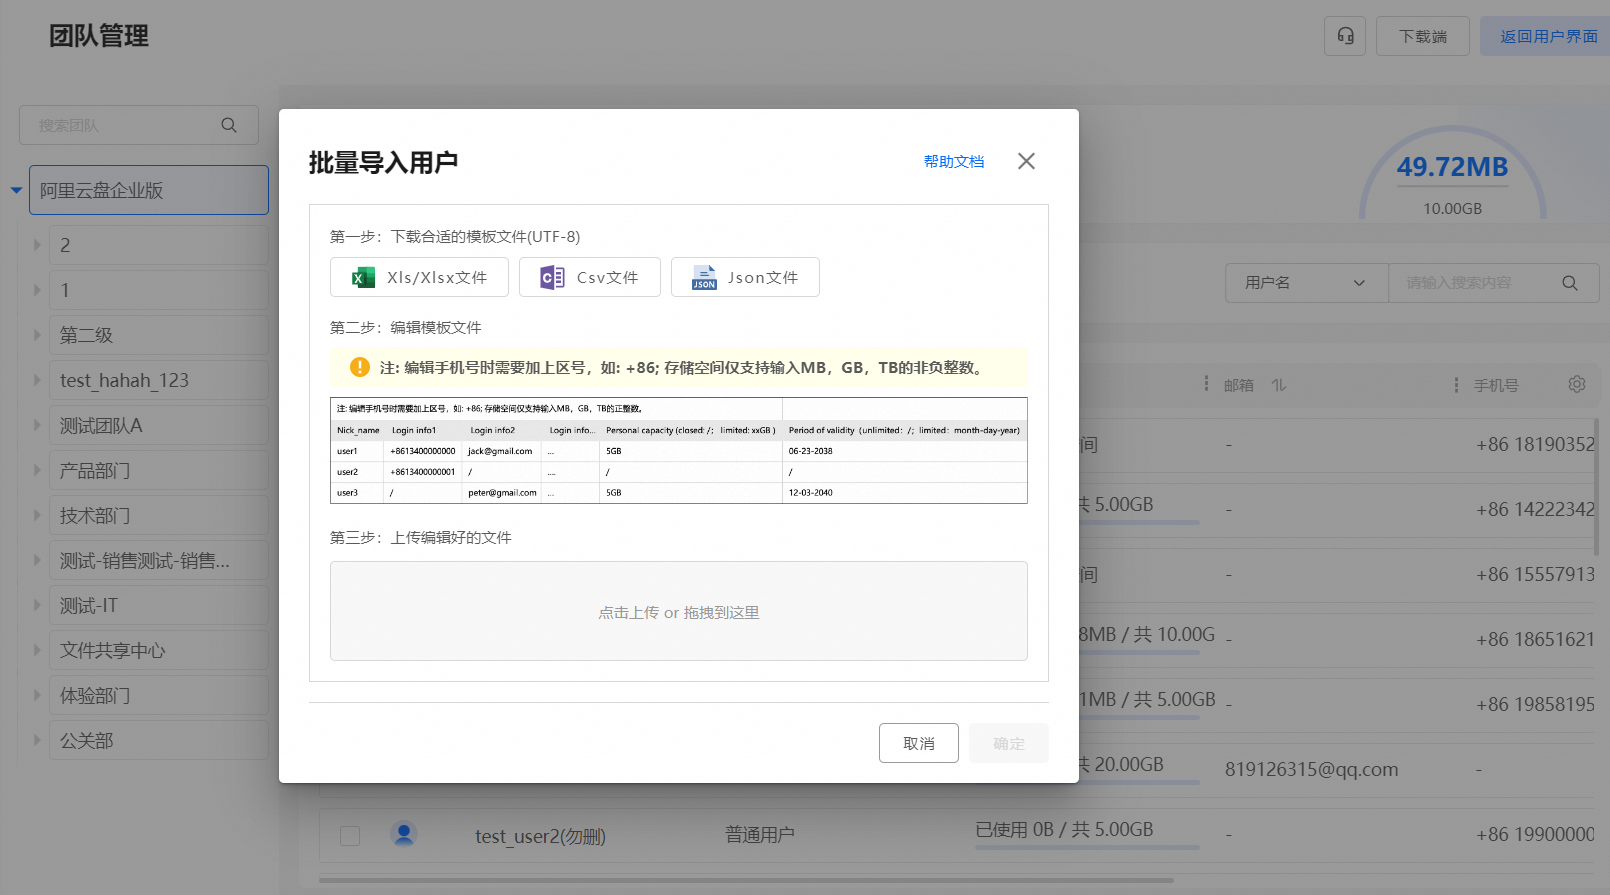Click the 确定 button
1610x895 pixels.
tap(1009, 743)
